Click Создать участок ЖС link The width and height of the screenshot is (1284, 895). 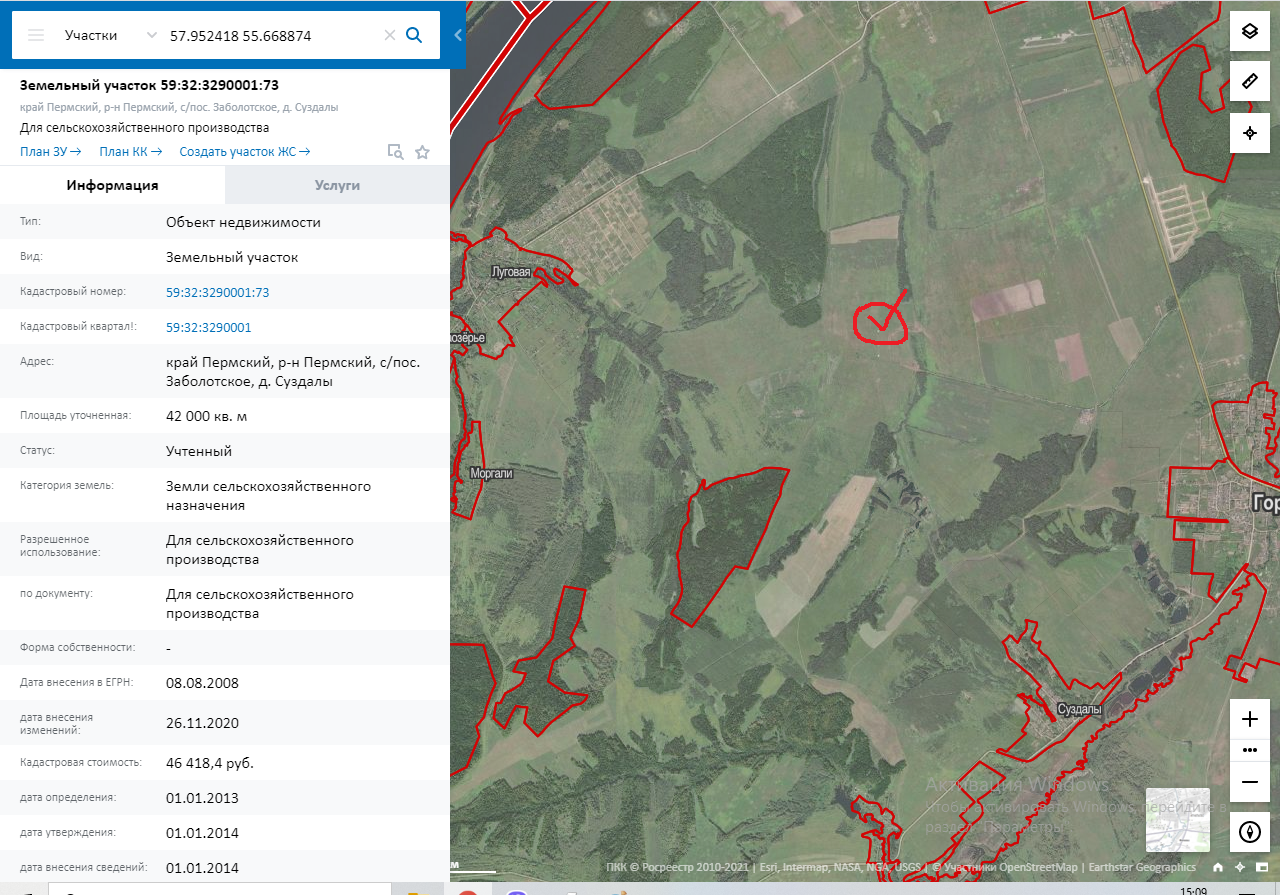(x=245, y=152)
